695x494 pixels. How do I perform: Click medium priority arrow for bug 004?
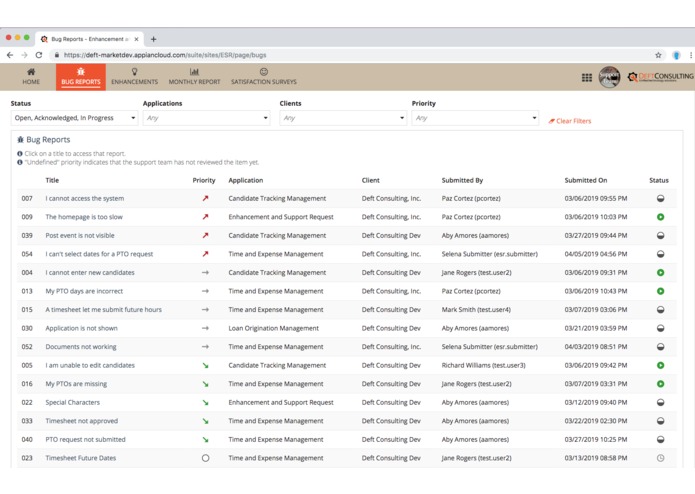(x=205, y=273)
